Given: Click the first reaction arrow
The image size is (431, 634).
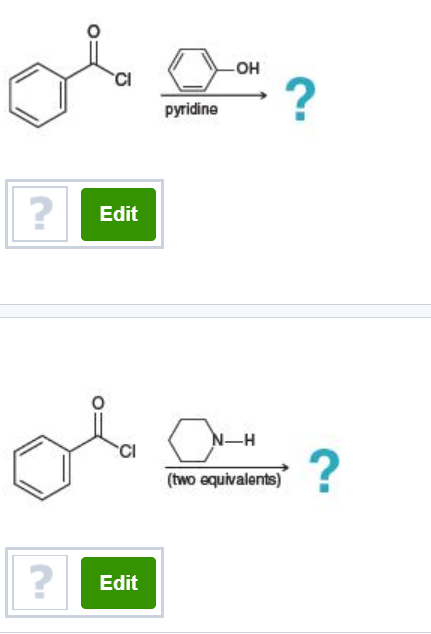Looking at the screenshot, I should click(214, 95).
